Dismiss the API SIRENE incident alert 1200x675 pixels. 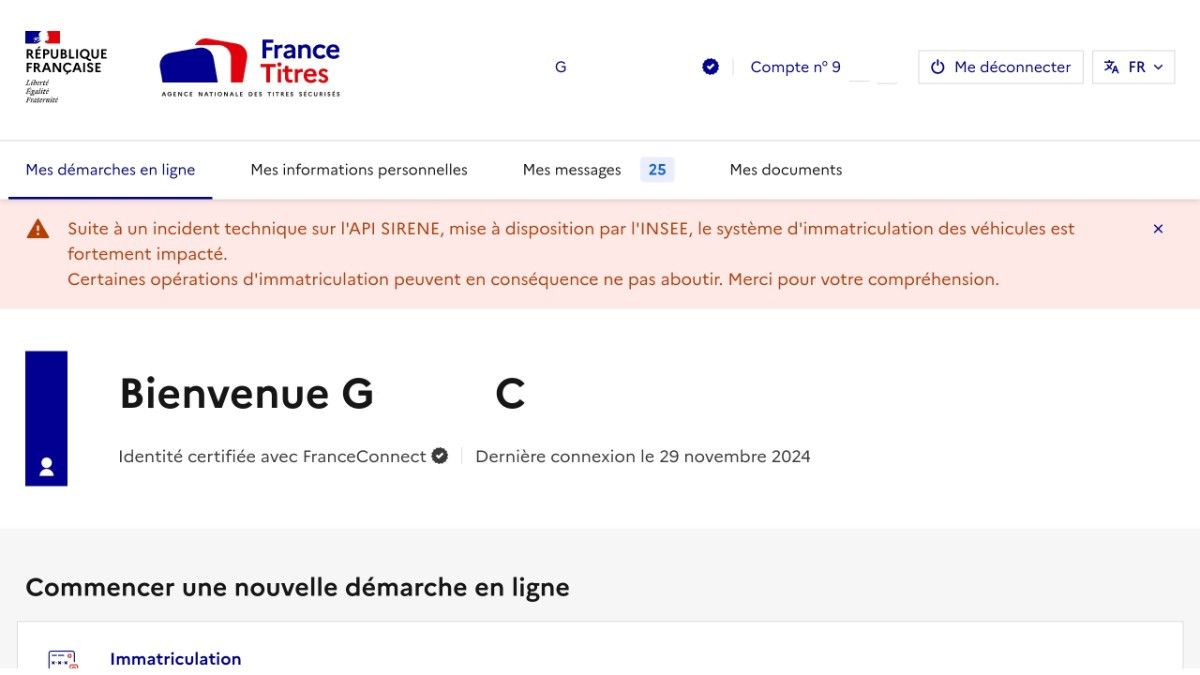coord(1158,229)
